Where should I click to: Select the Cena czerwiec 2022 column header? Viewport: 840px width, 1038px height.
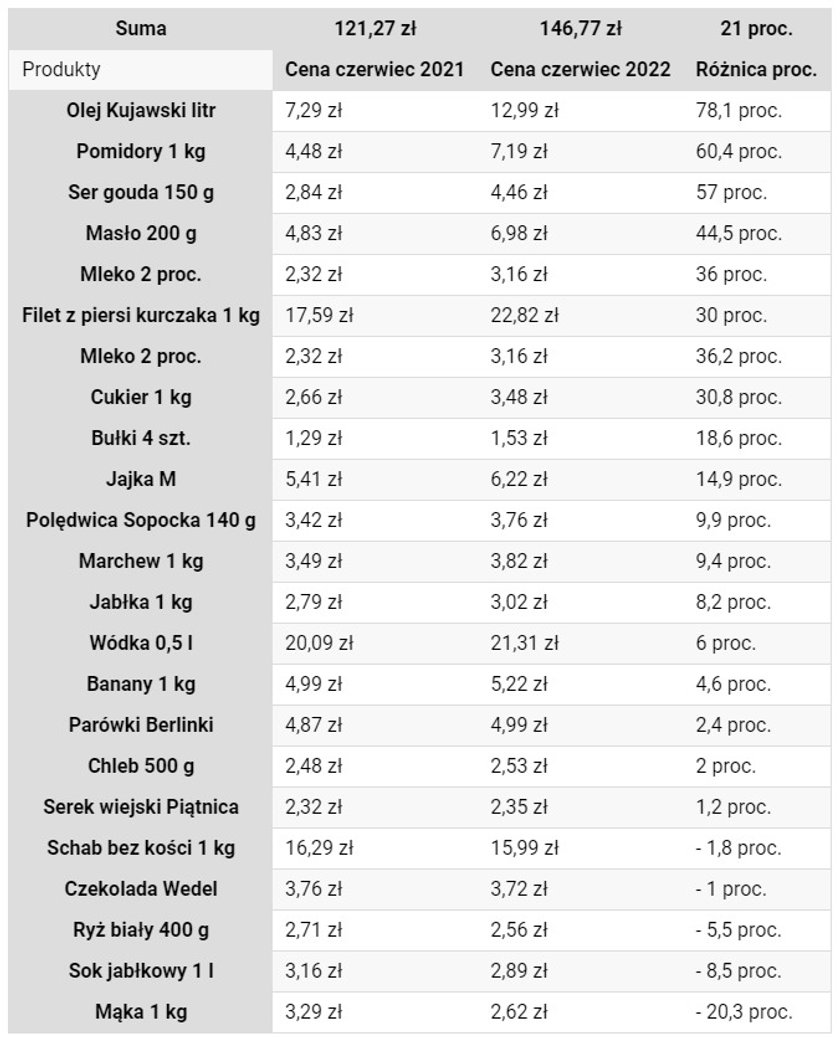click(581, 70)
